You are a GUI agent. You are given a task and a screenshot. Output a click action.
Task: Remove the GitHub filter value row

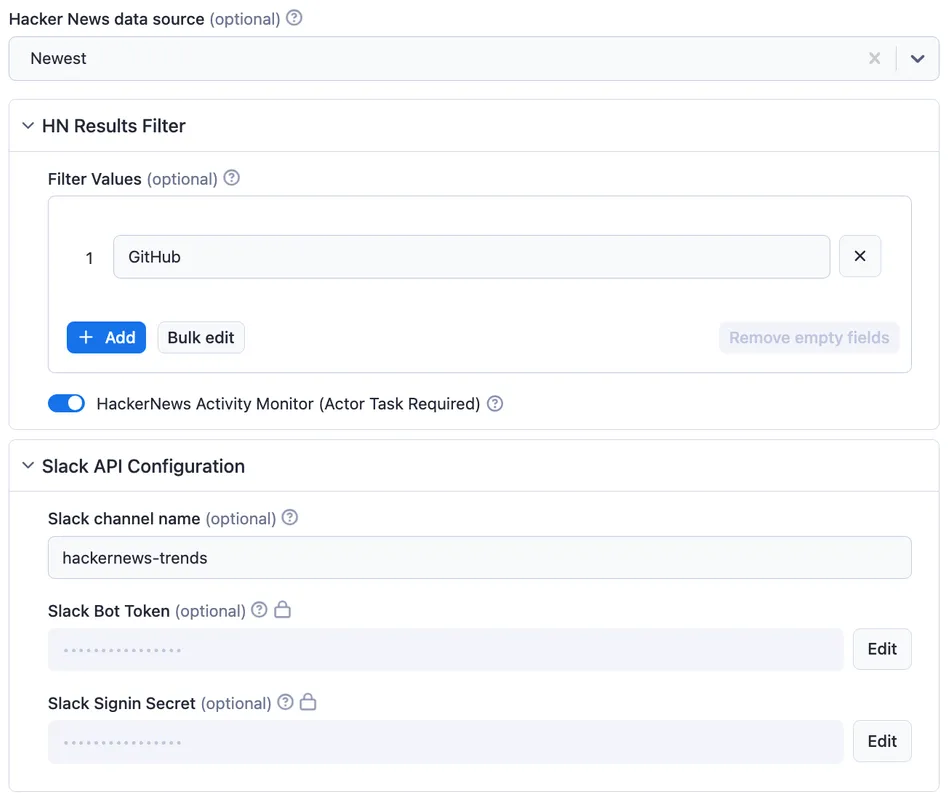click(859, 256)
